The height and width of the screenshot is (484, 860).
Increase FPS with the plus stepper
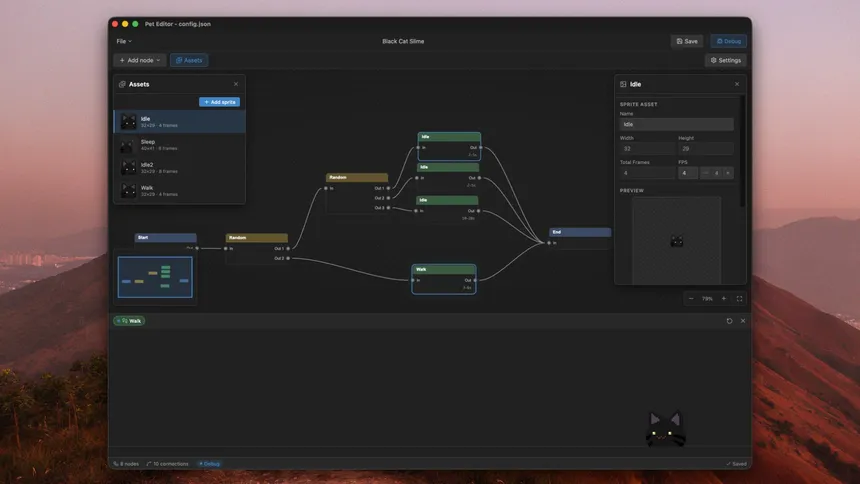(728, 173)
